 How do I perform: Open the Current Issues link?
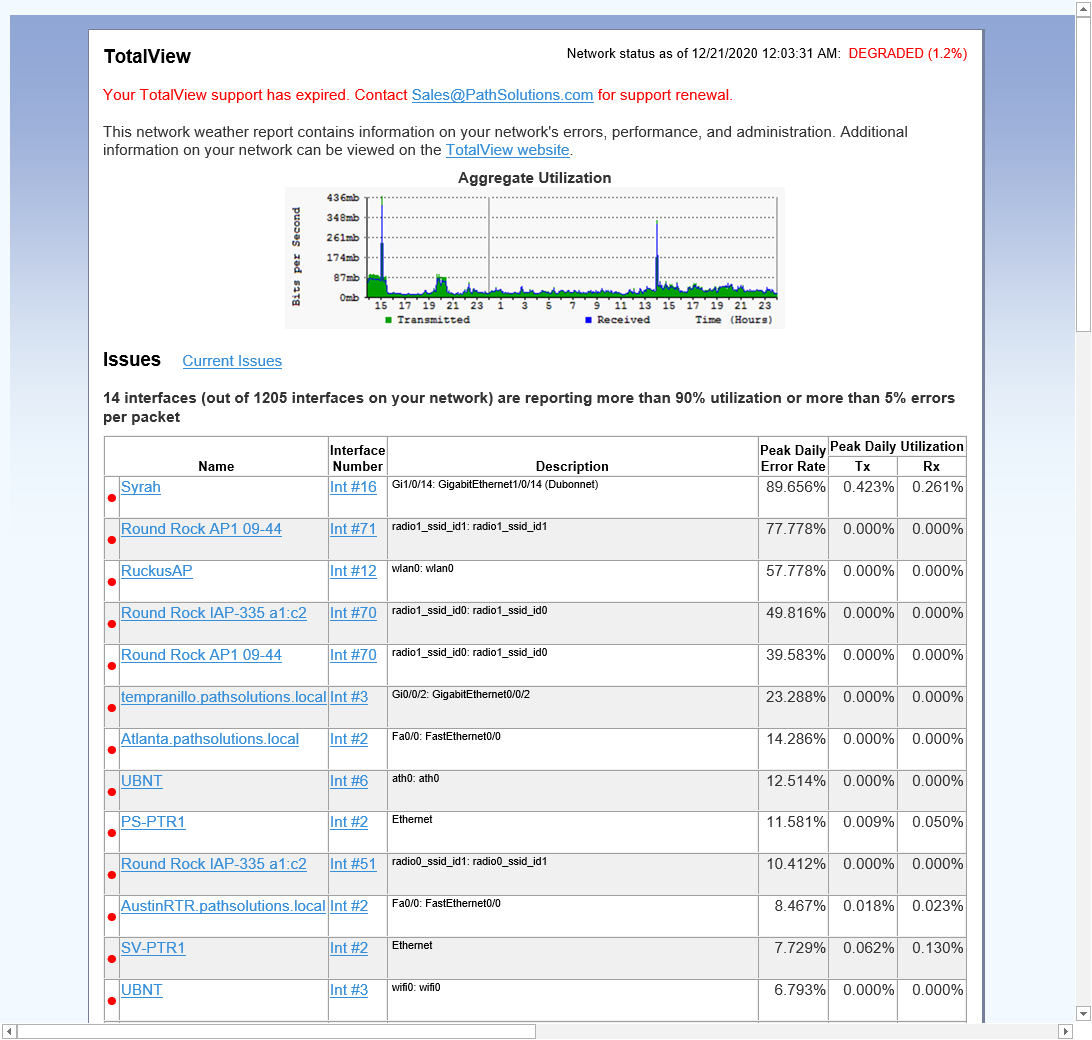232,361
